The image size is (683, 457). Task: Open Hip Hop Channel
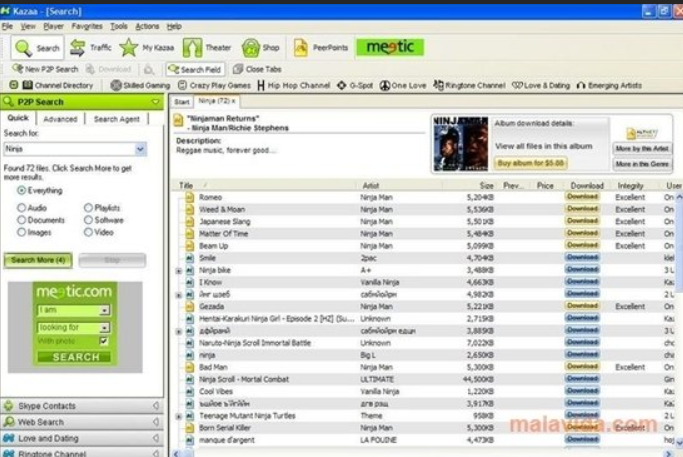(x=294, y=85)
